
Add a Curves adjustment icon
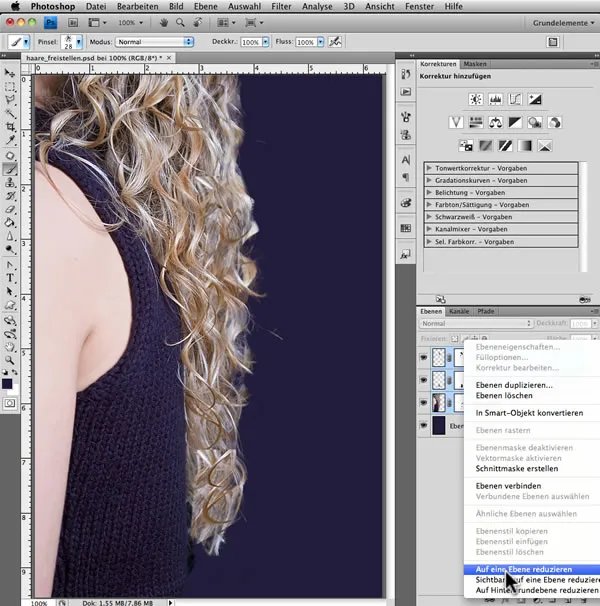[515, 99]
